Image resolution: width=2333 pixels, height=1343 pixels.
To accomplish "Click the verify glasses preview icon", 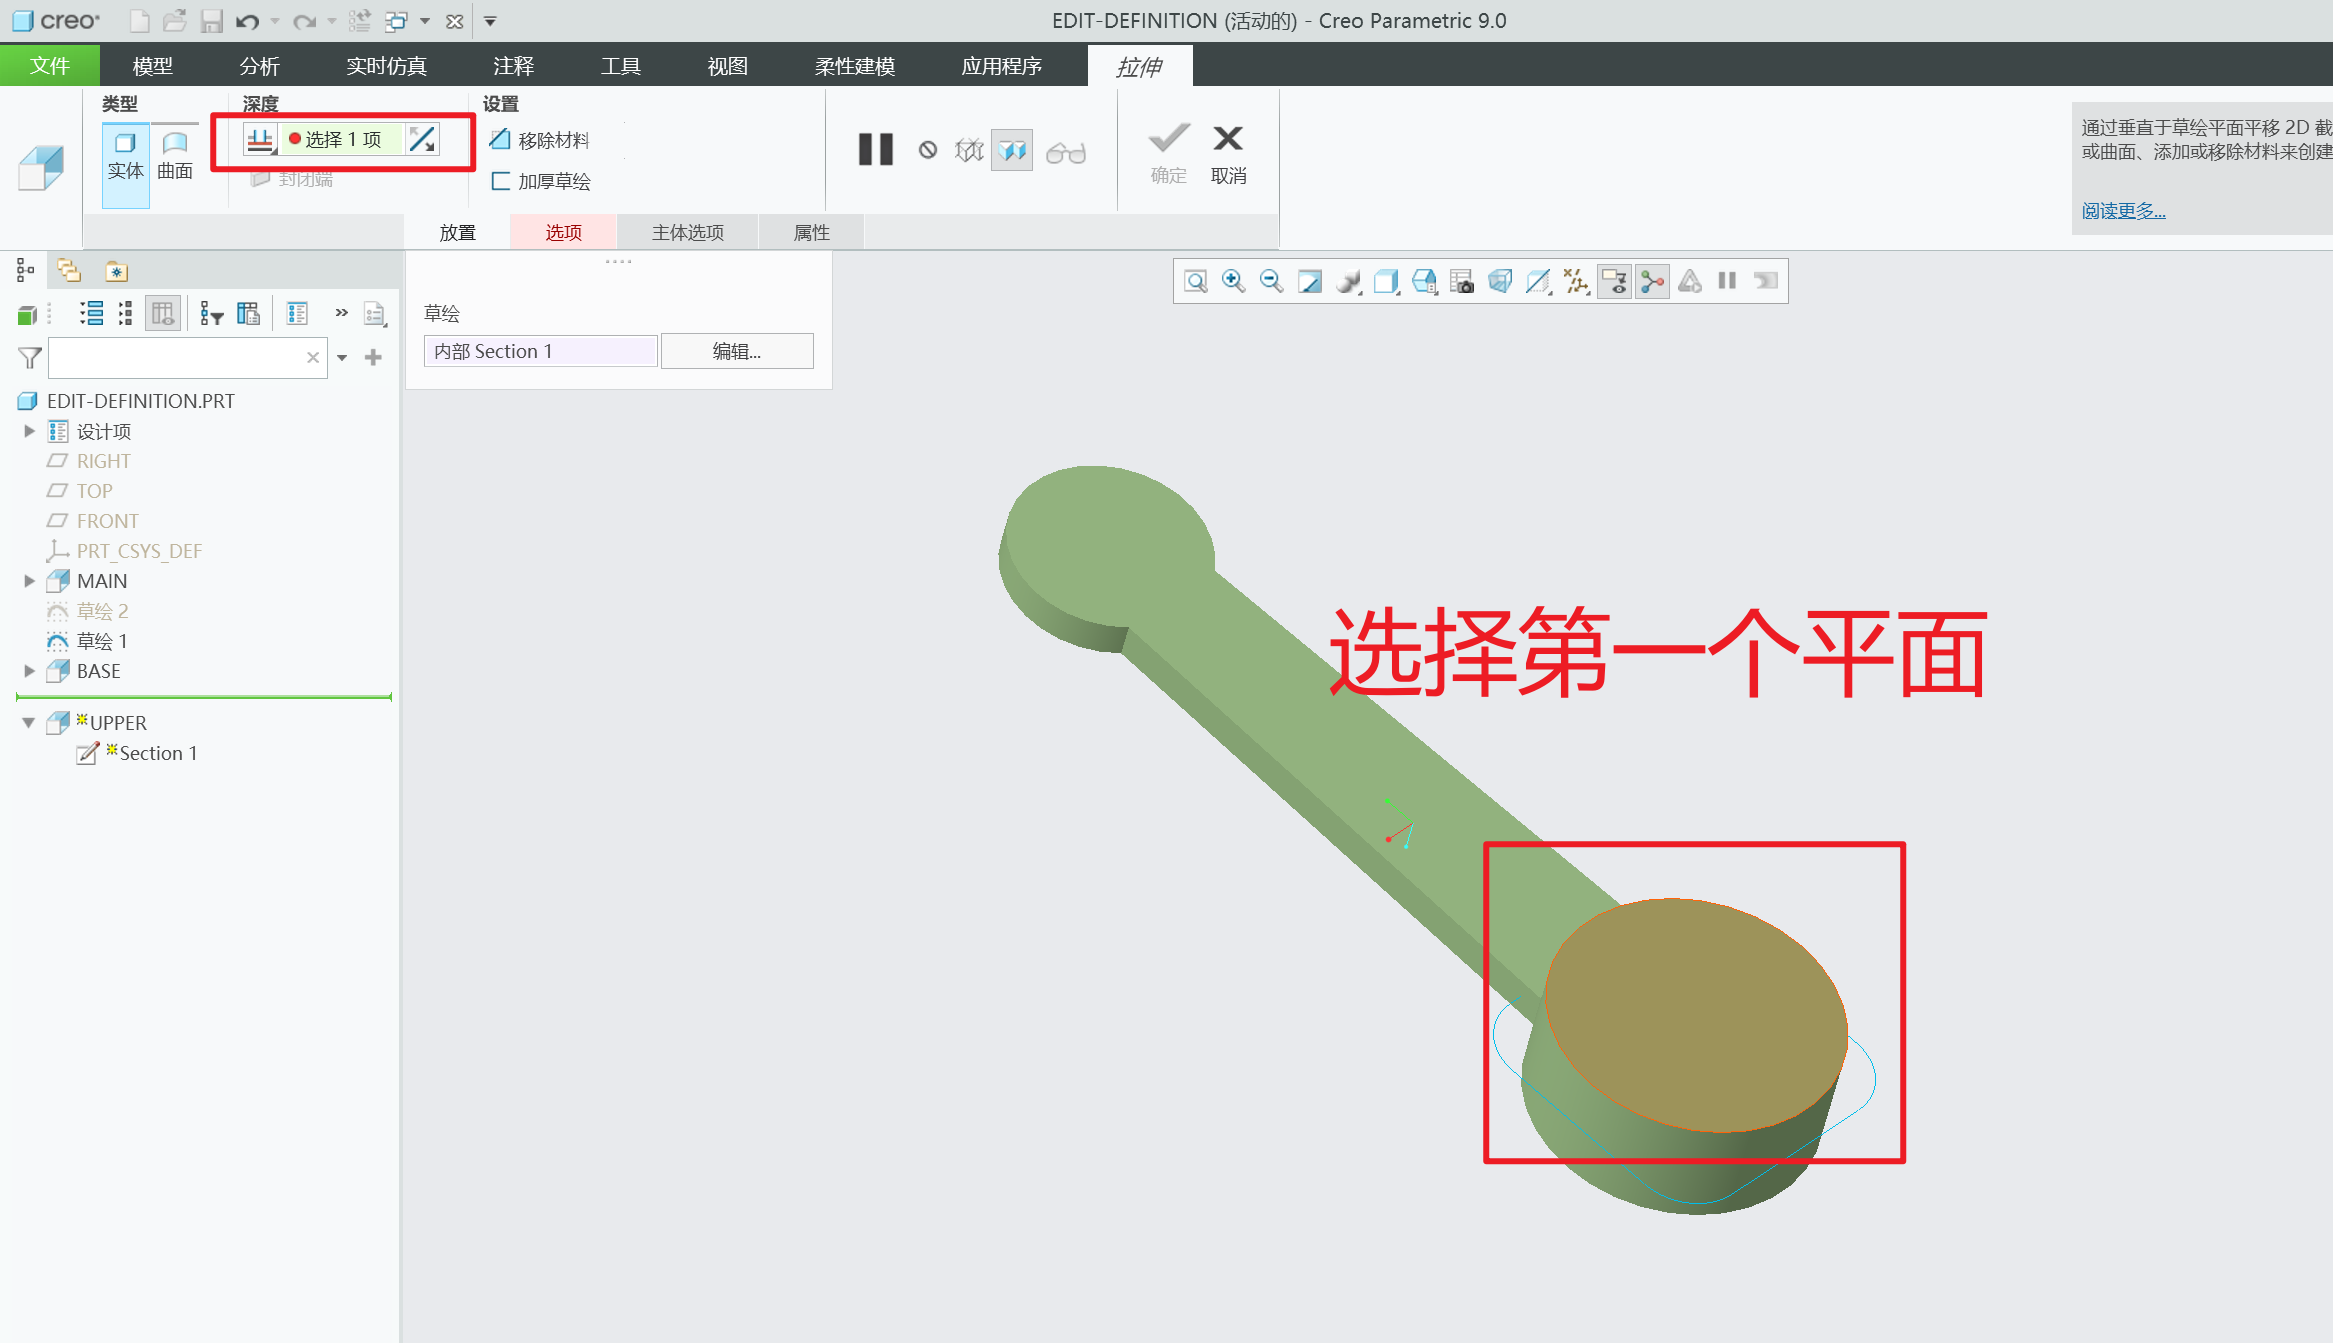I will (1065, 152).
